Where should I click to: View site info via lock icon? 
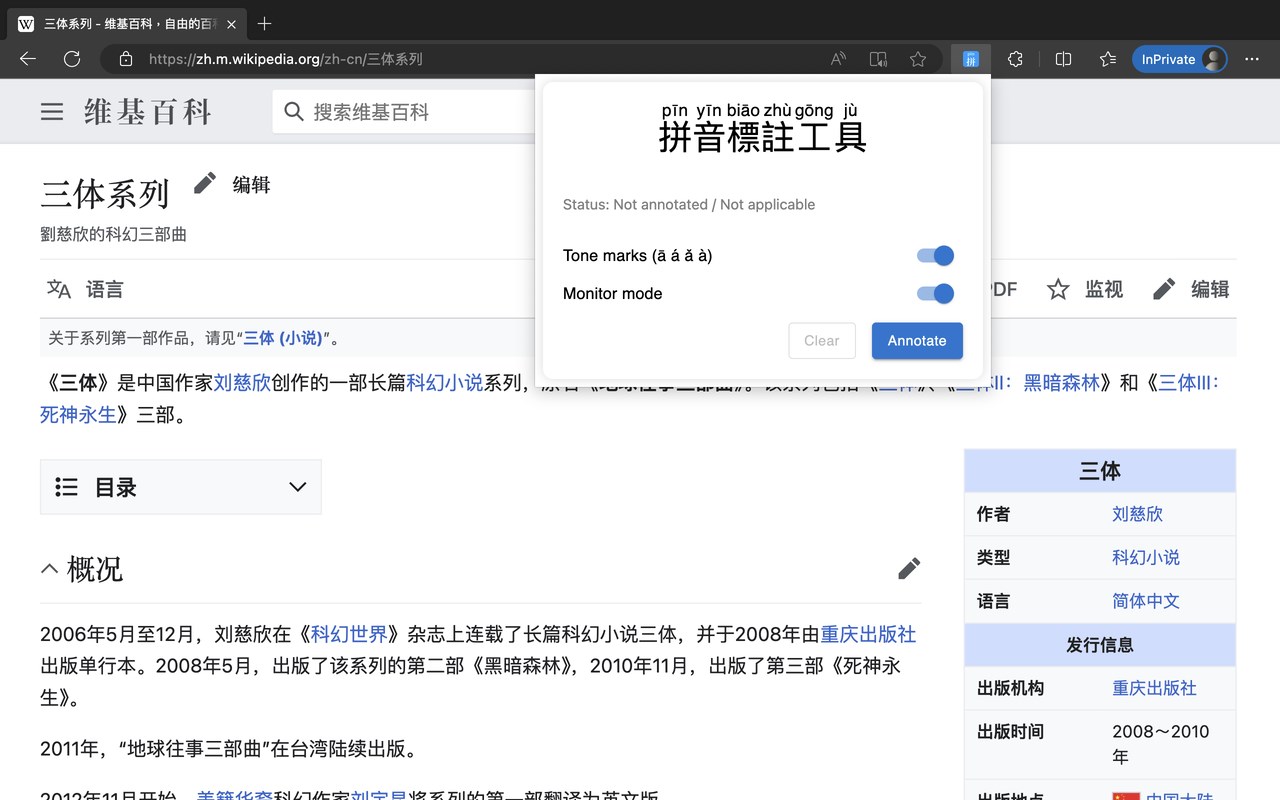point(126,59)
